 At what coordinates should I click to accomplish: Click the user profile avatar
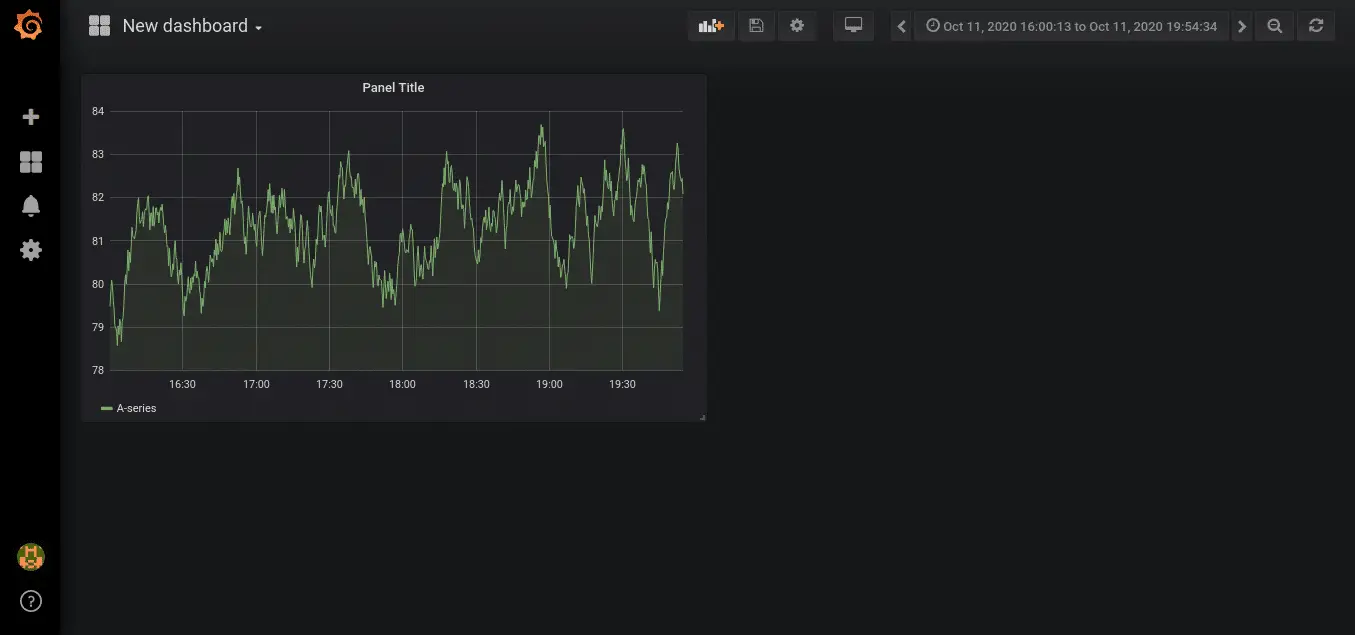[30, 557]
